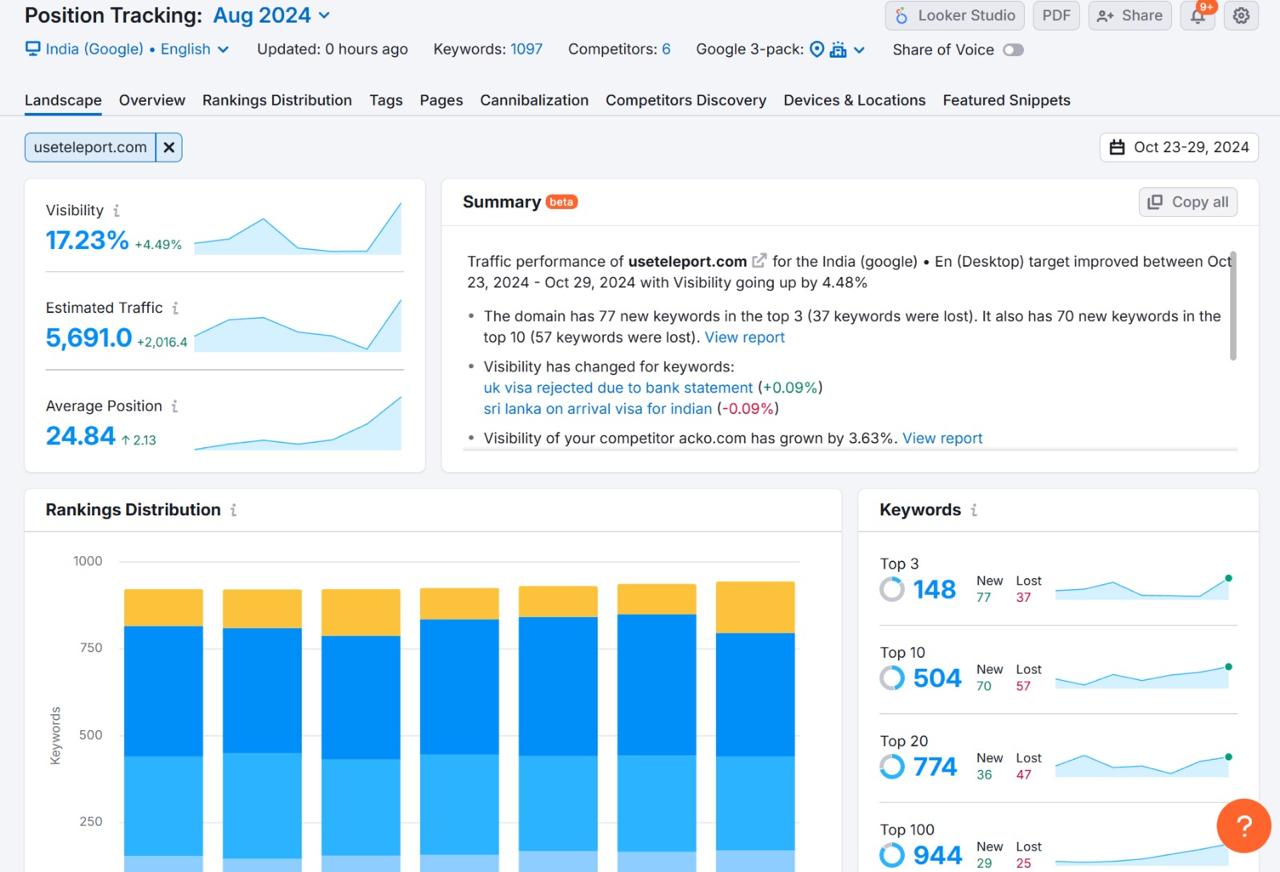Image resolution: width=1280 pixels, height=872 pixels.
Task: Open useteleport.com external link icon
Action: pyautogui.click(x=759, y=261)
